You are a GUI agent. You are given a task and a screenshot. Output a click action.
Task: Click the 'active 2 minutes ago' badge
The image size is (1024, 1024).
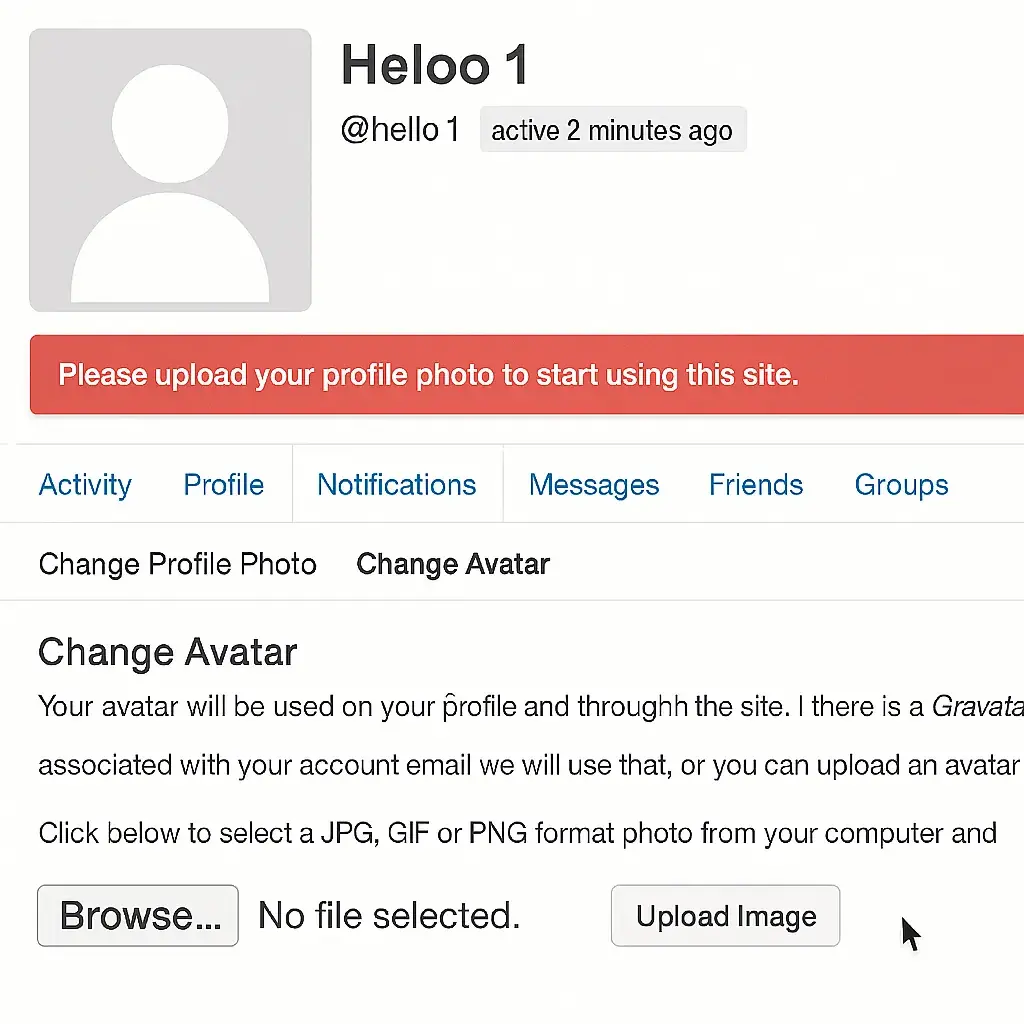pyautogui.click(x=613, y=130)
